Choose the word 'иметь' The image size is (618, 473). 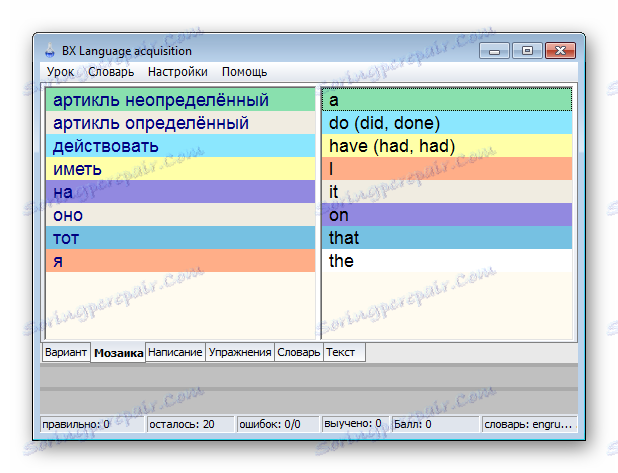click(181, 169)
